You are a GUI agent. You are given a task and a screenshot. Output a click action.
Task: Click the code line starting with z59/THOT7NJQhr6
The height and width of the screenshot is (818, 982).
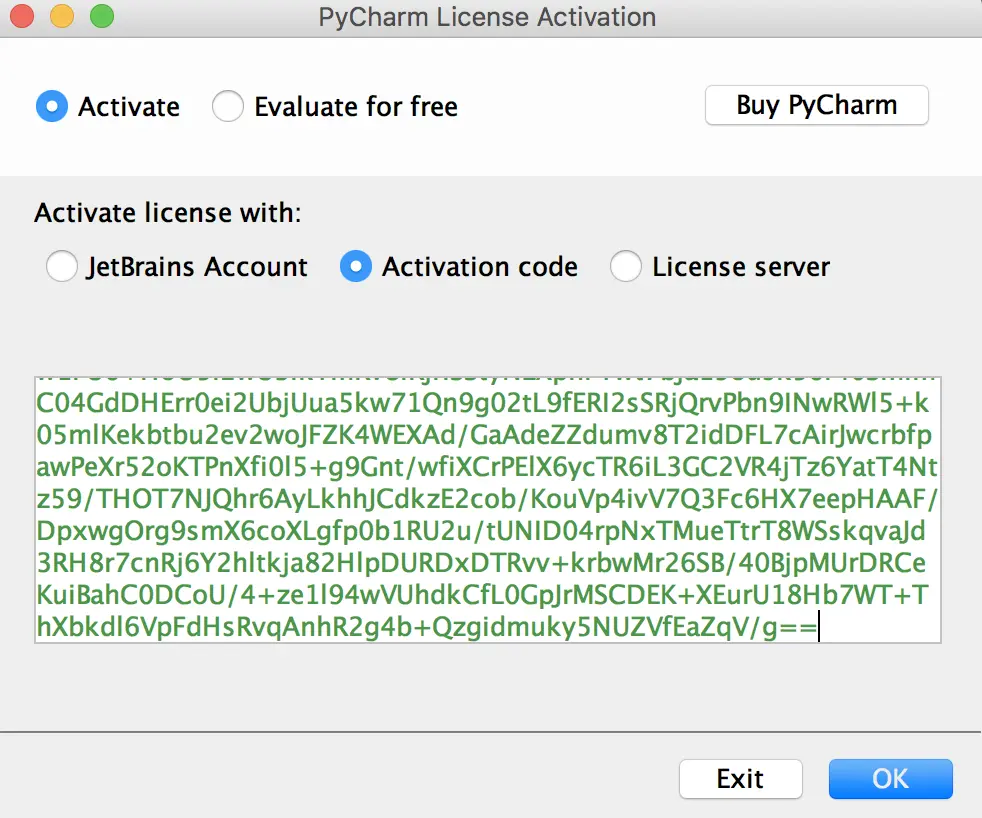click(x=487, y=499)
